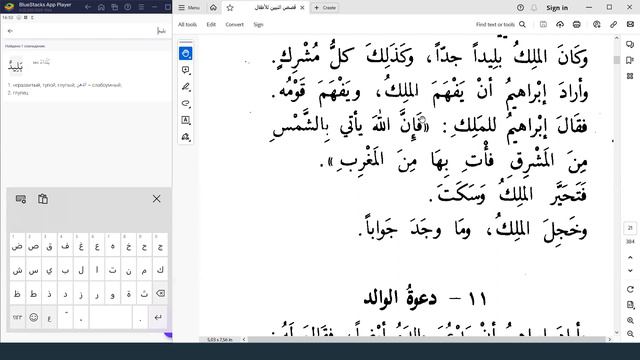Go back in the dictionary app

click(10, 31)
